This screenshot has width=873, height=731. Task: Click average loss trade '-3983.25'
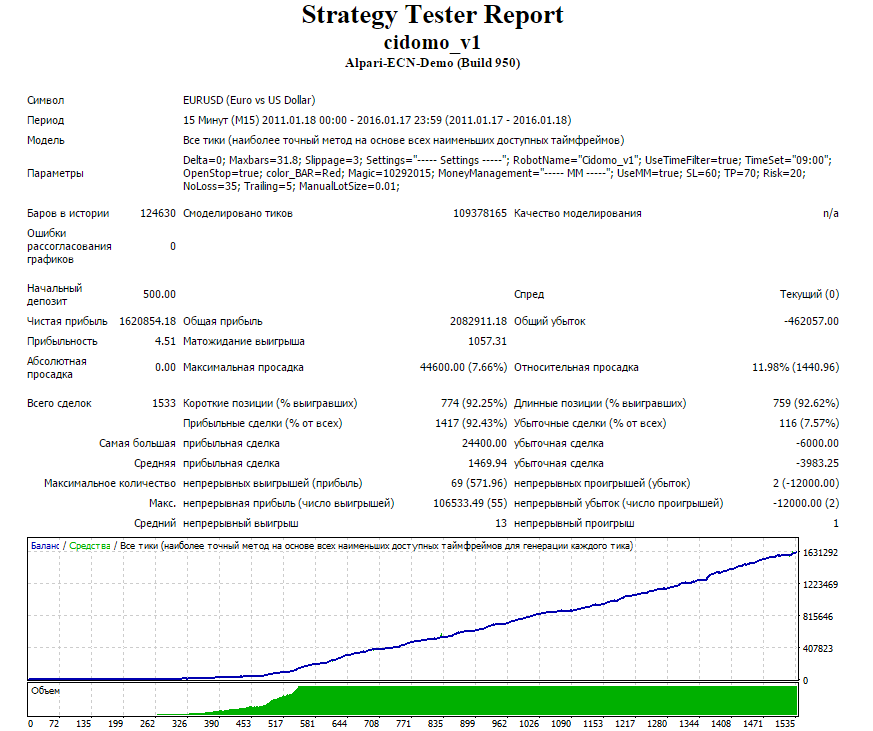click(817, 463)
